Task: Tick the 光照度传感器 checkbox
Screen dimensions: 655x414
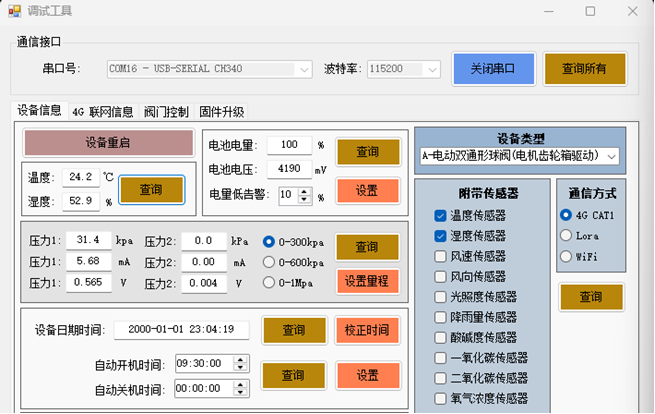Action: coord(440,297)
